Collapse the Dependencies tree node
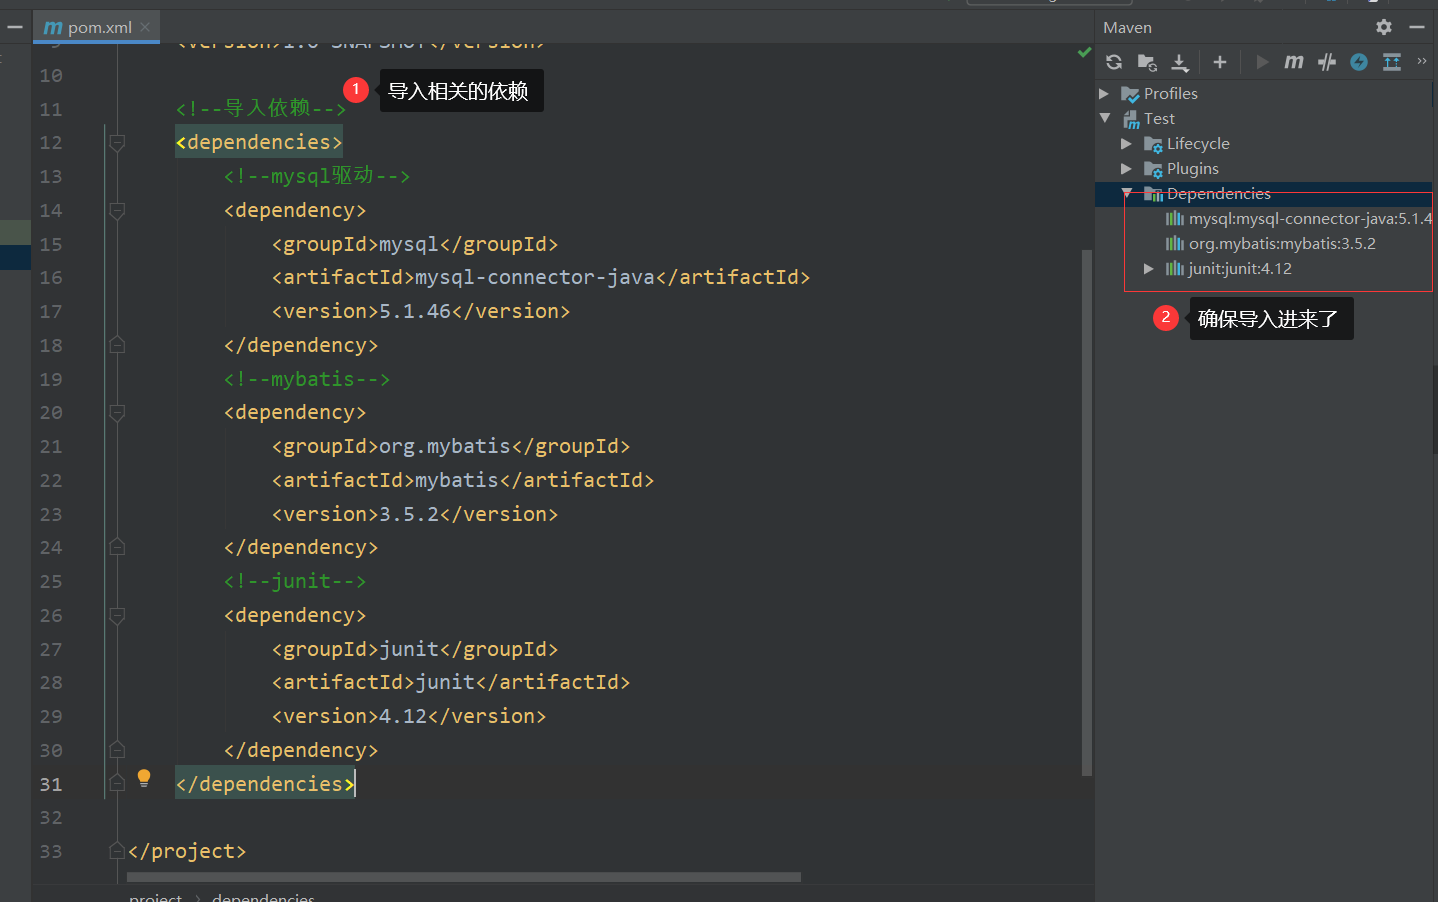The height and width of the screenshot is (902, 1438). 1127,193
